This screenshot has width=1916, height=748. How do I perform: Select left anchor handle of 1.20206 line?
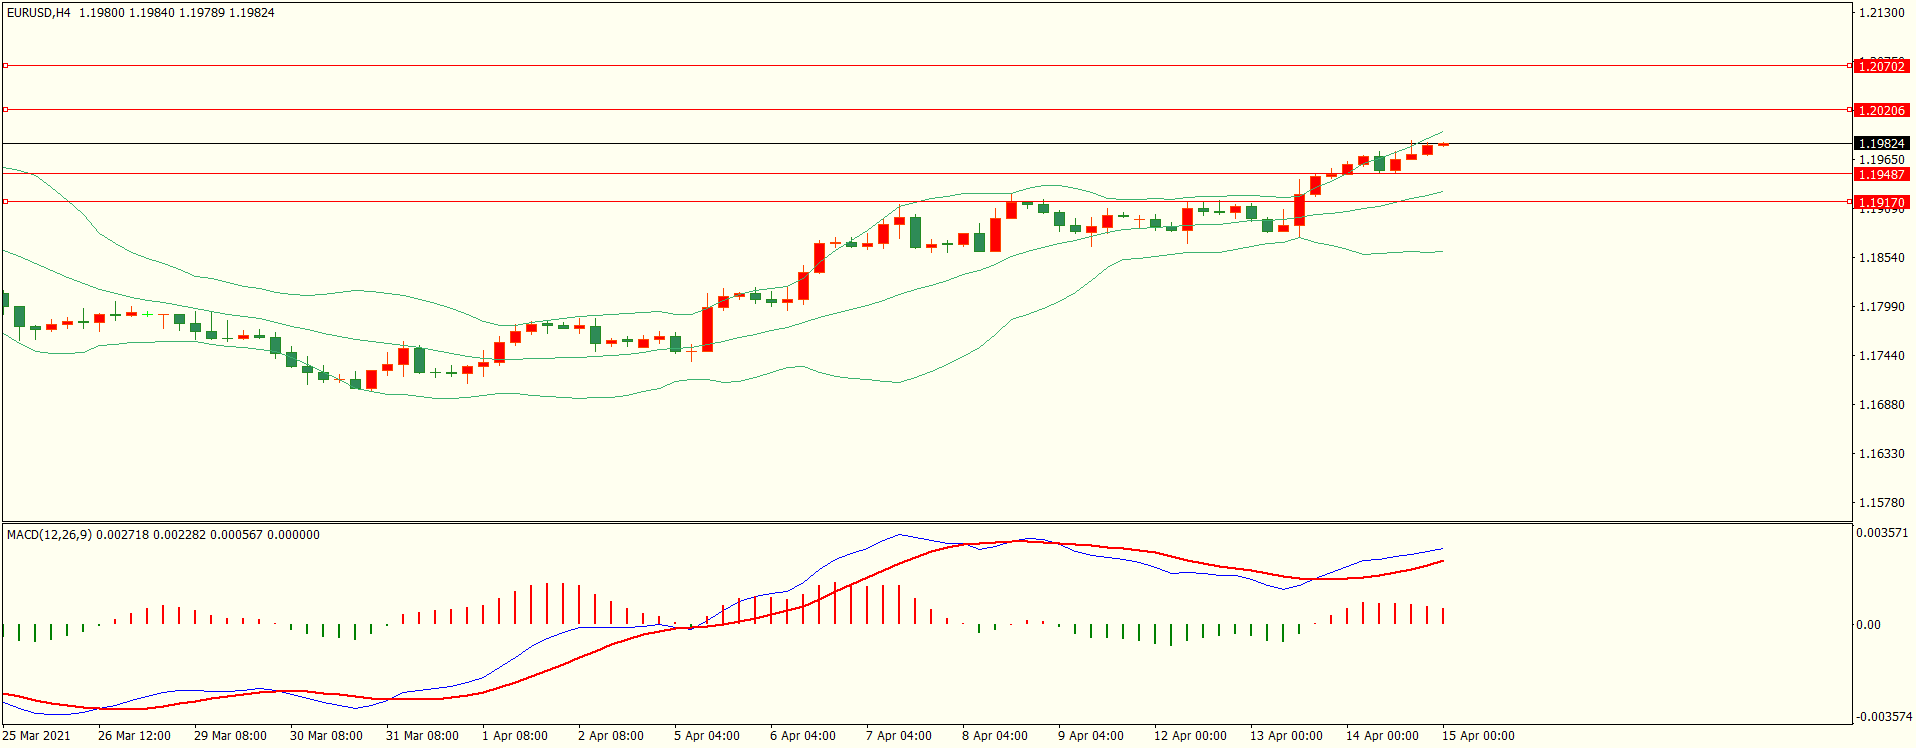(5, 110)
